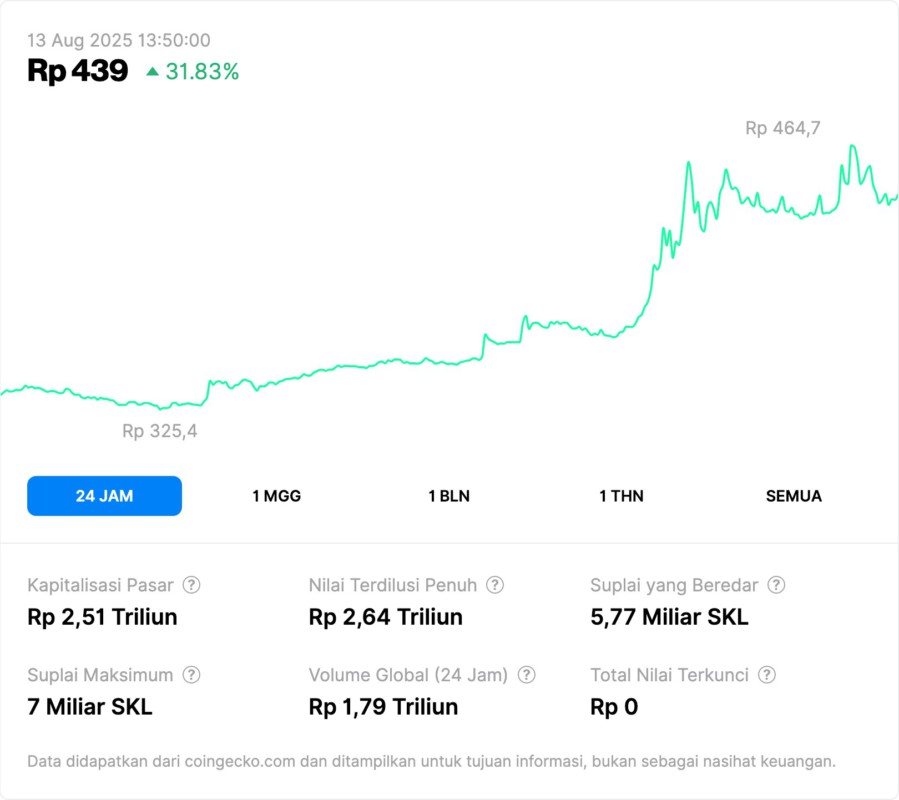The height and width of the screenshot is (800, 899).
Task: Click question mark beside Suplai Maksimum
Action: point(191,675)
